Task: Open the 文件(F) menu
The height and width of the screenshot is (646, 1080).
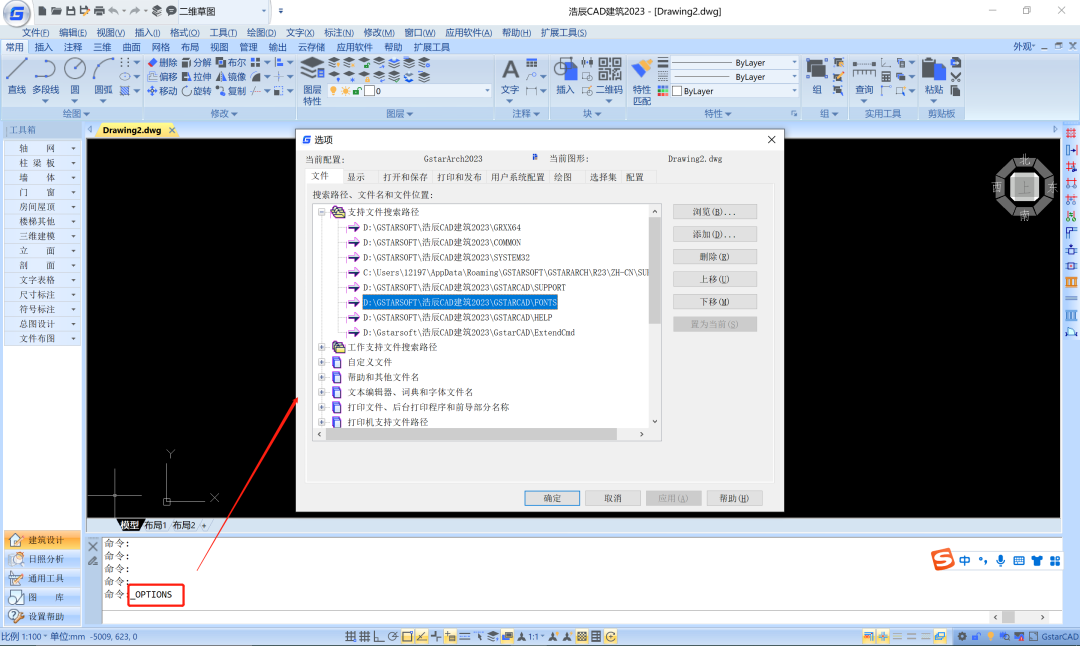Action: click(35, 32)
